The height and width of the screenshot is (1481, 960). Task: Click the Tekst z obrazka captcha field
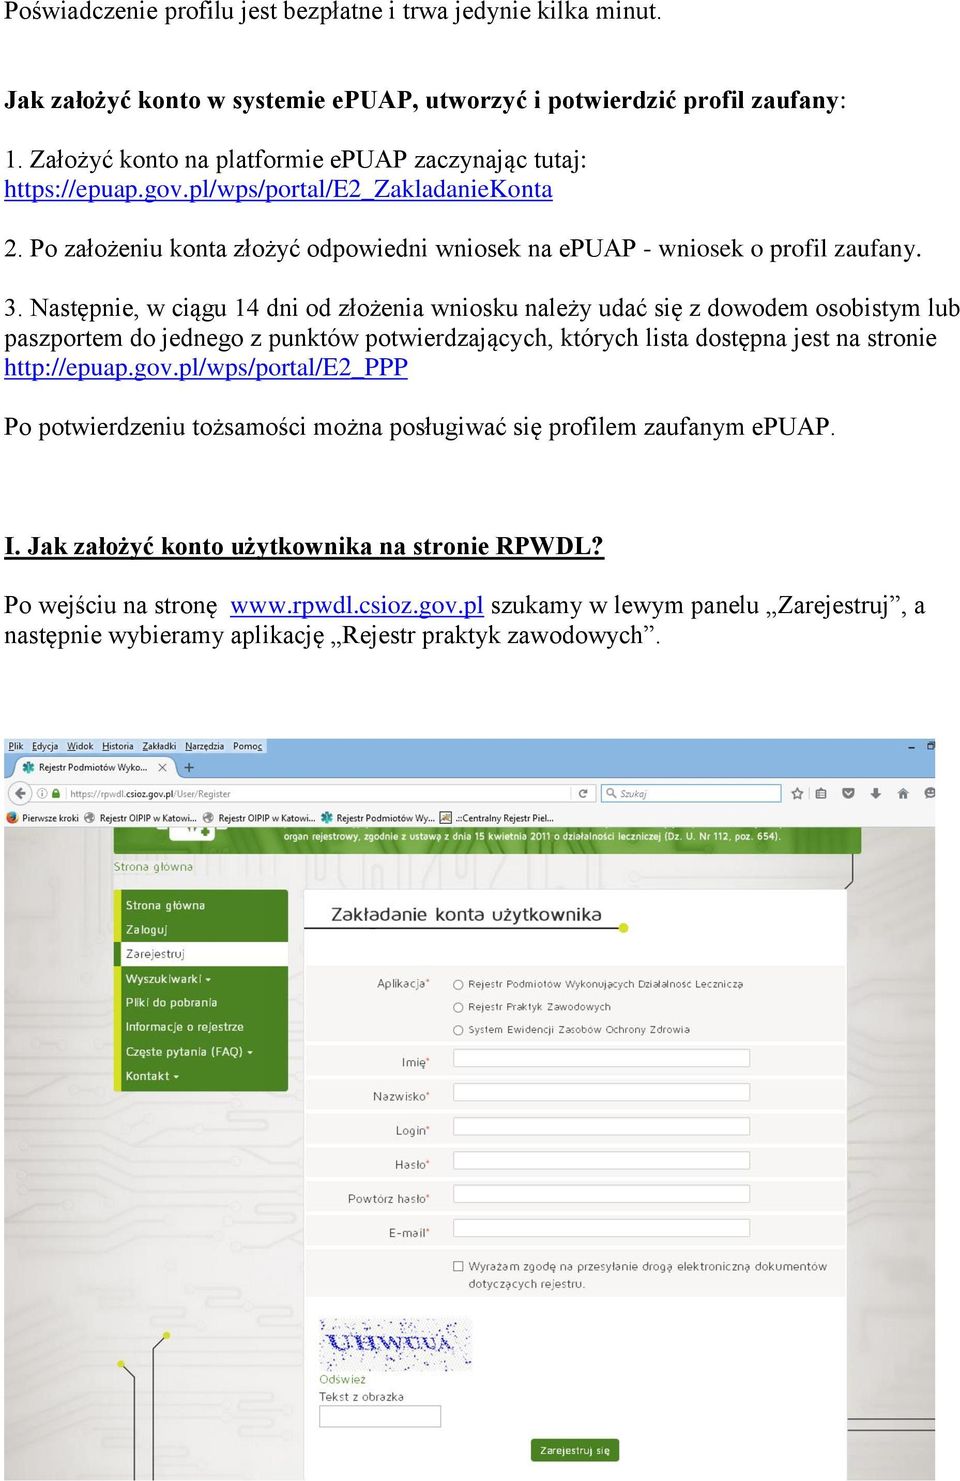[380, 1416]
